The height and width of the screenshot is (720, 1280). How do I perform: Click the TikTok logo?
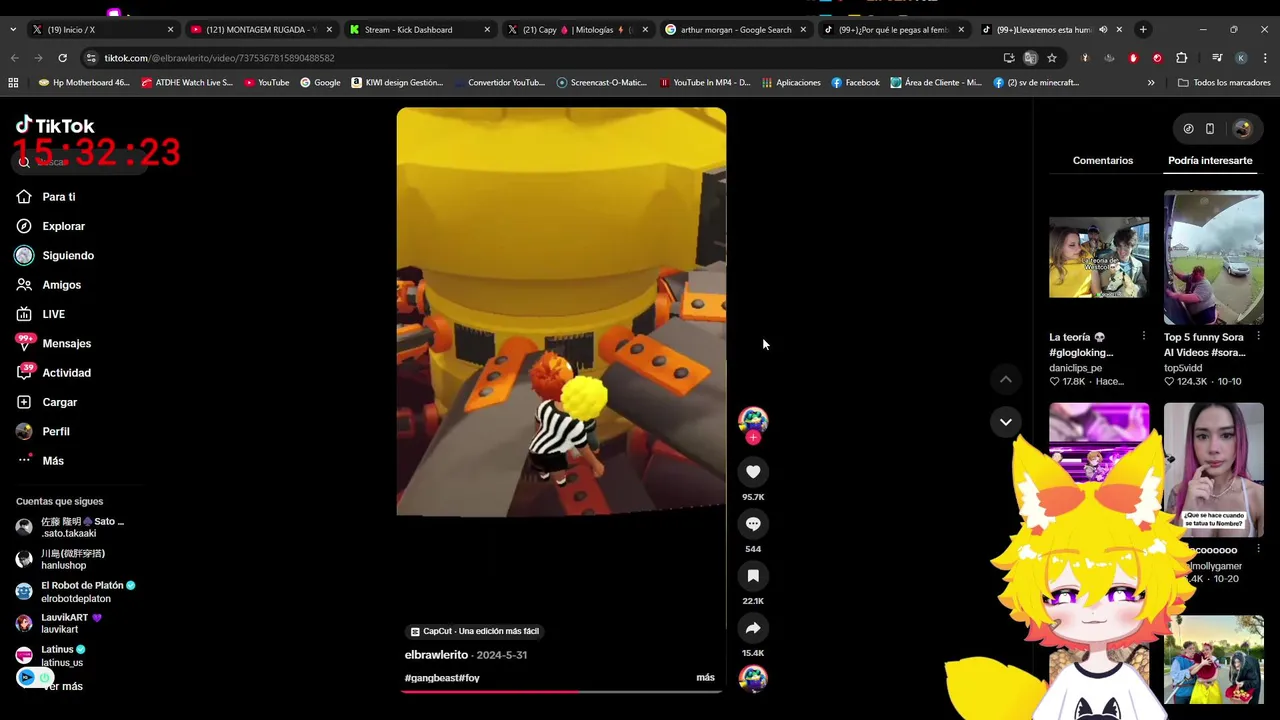pyautogui.click(x=55, y=125)
